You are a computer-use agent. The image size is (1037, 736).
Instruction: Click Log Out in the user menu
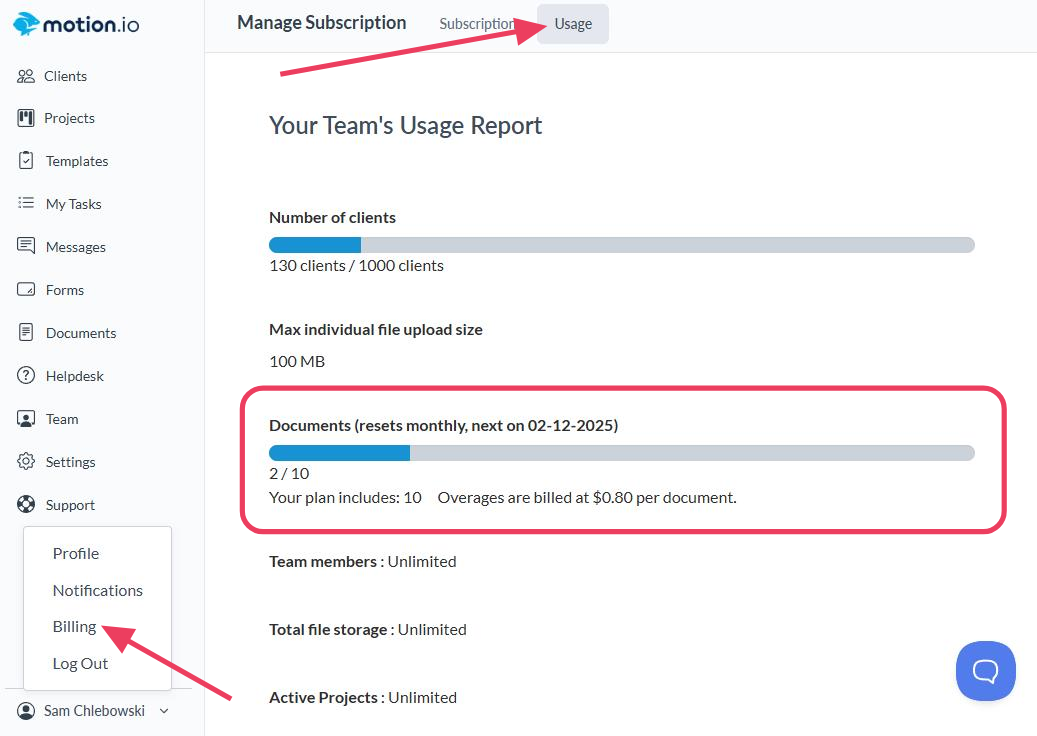[x=80, y=664]
